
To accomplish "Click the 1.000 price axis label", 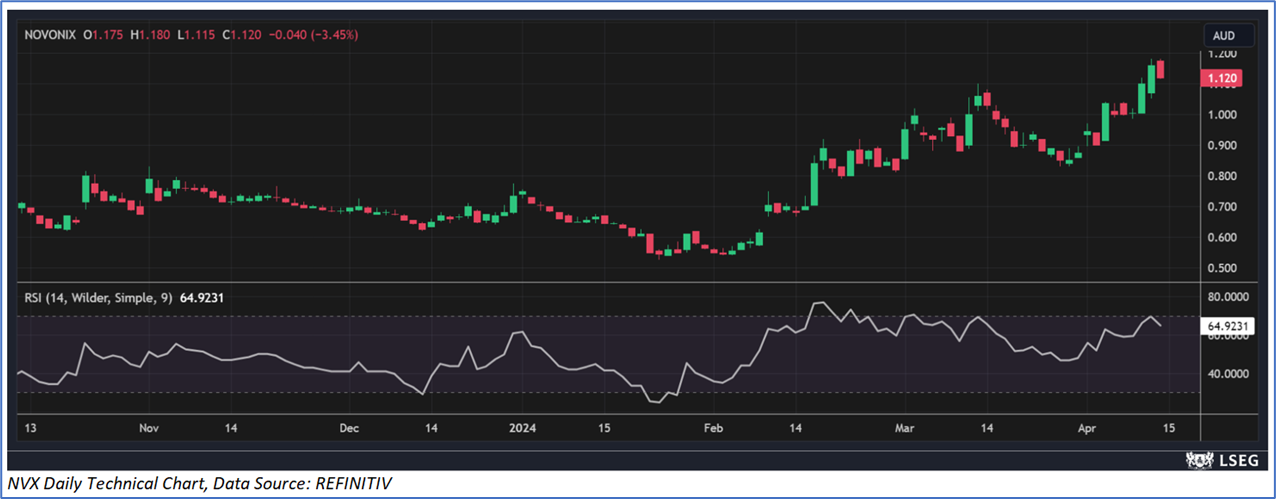I will (x=1224, y=114).
